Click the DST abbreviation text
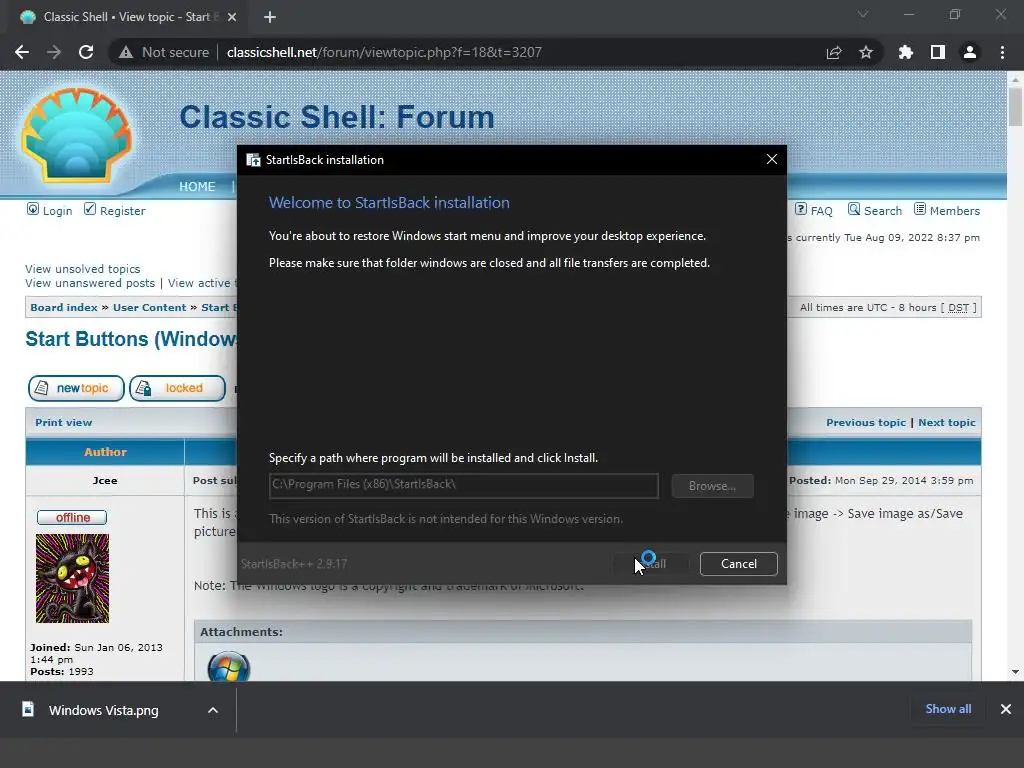The width and height of the screenshot is (1024, 768). (x=958, y=308)
